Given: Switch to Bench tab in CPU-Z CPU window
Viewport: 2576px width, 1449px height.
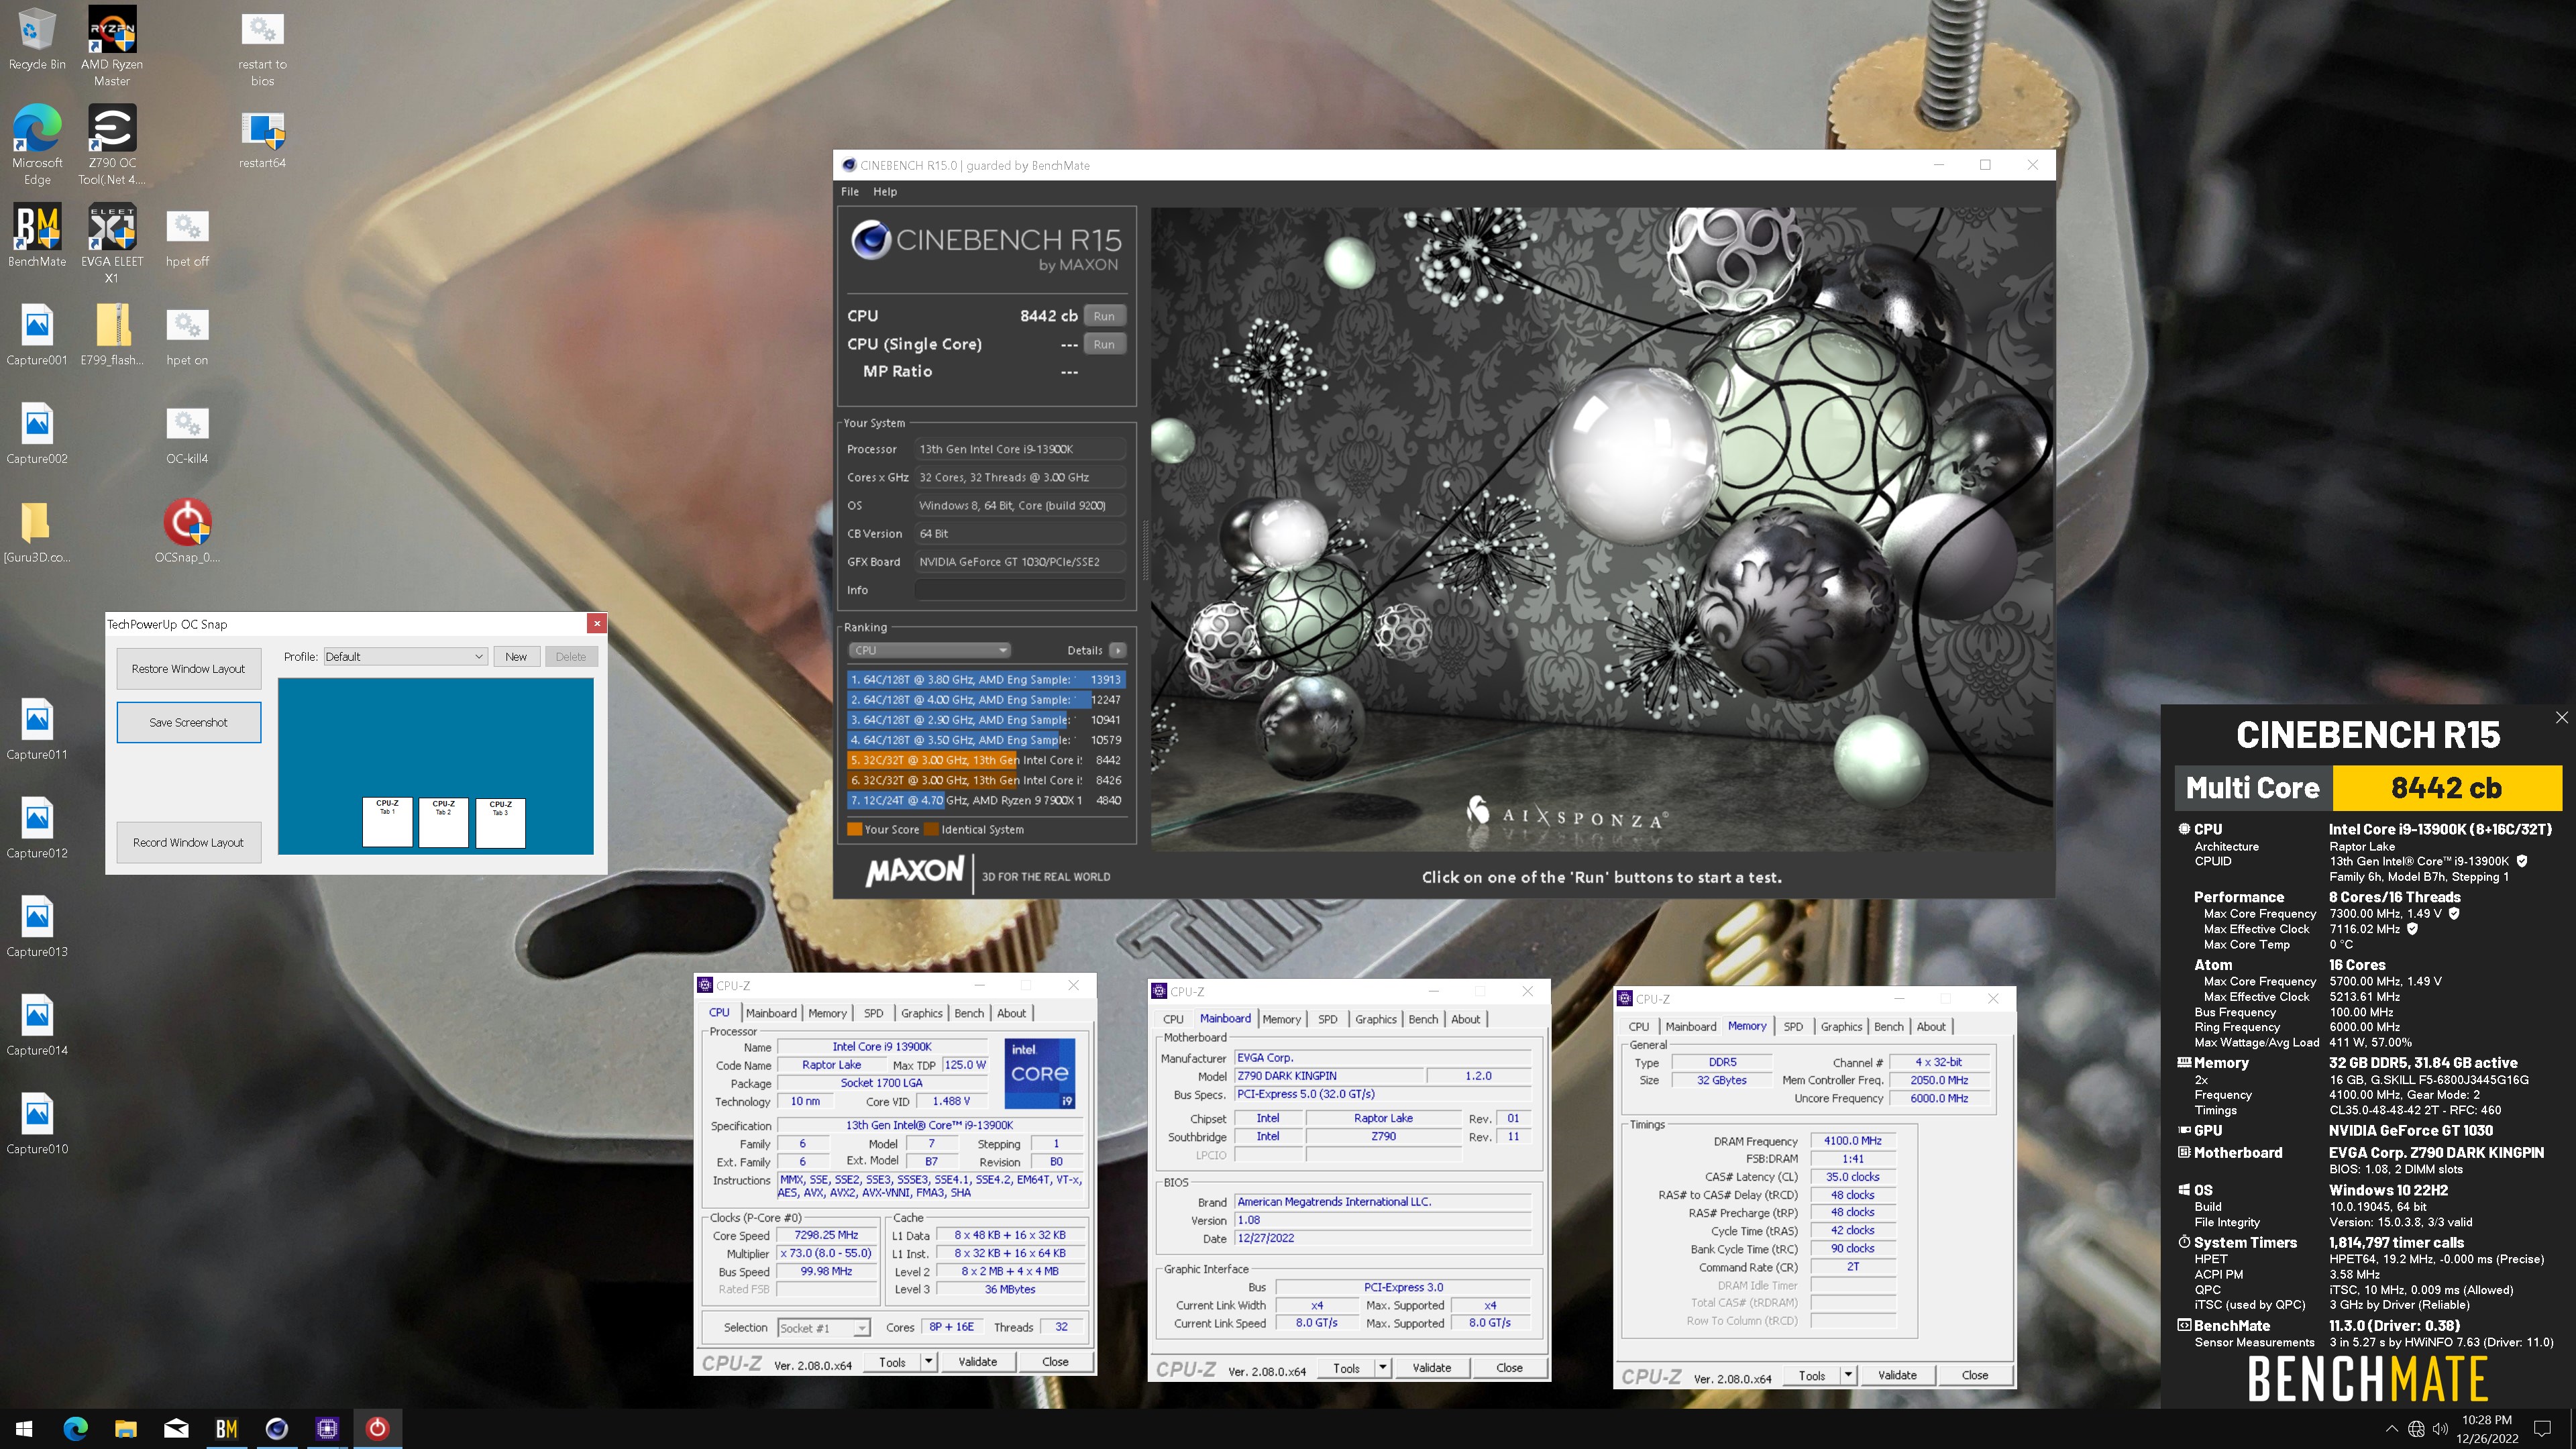Looking at the screenshot, I should tap(968, 1013).
